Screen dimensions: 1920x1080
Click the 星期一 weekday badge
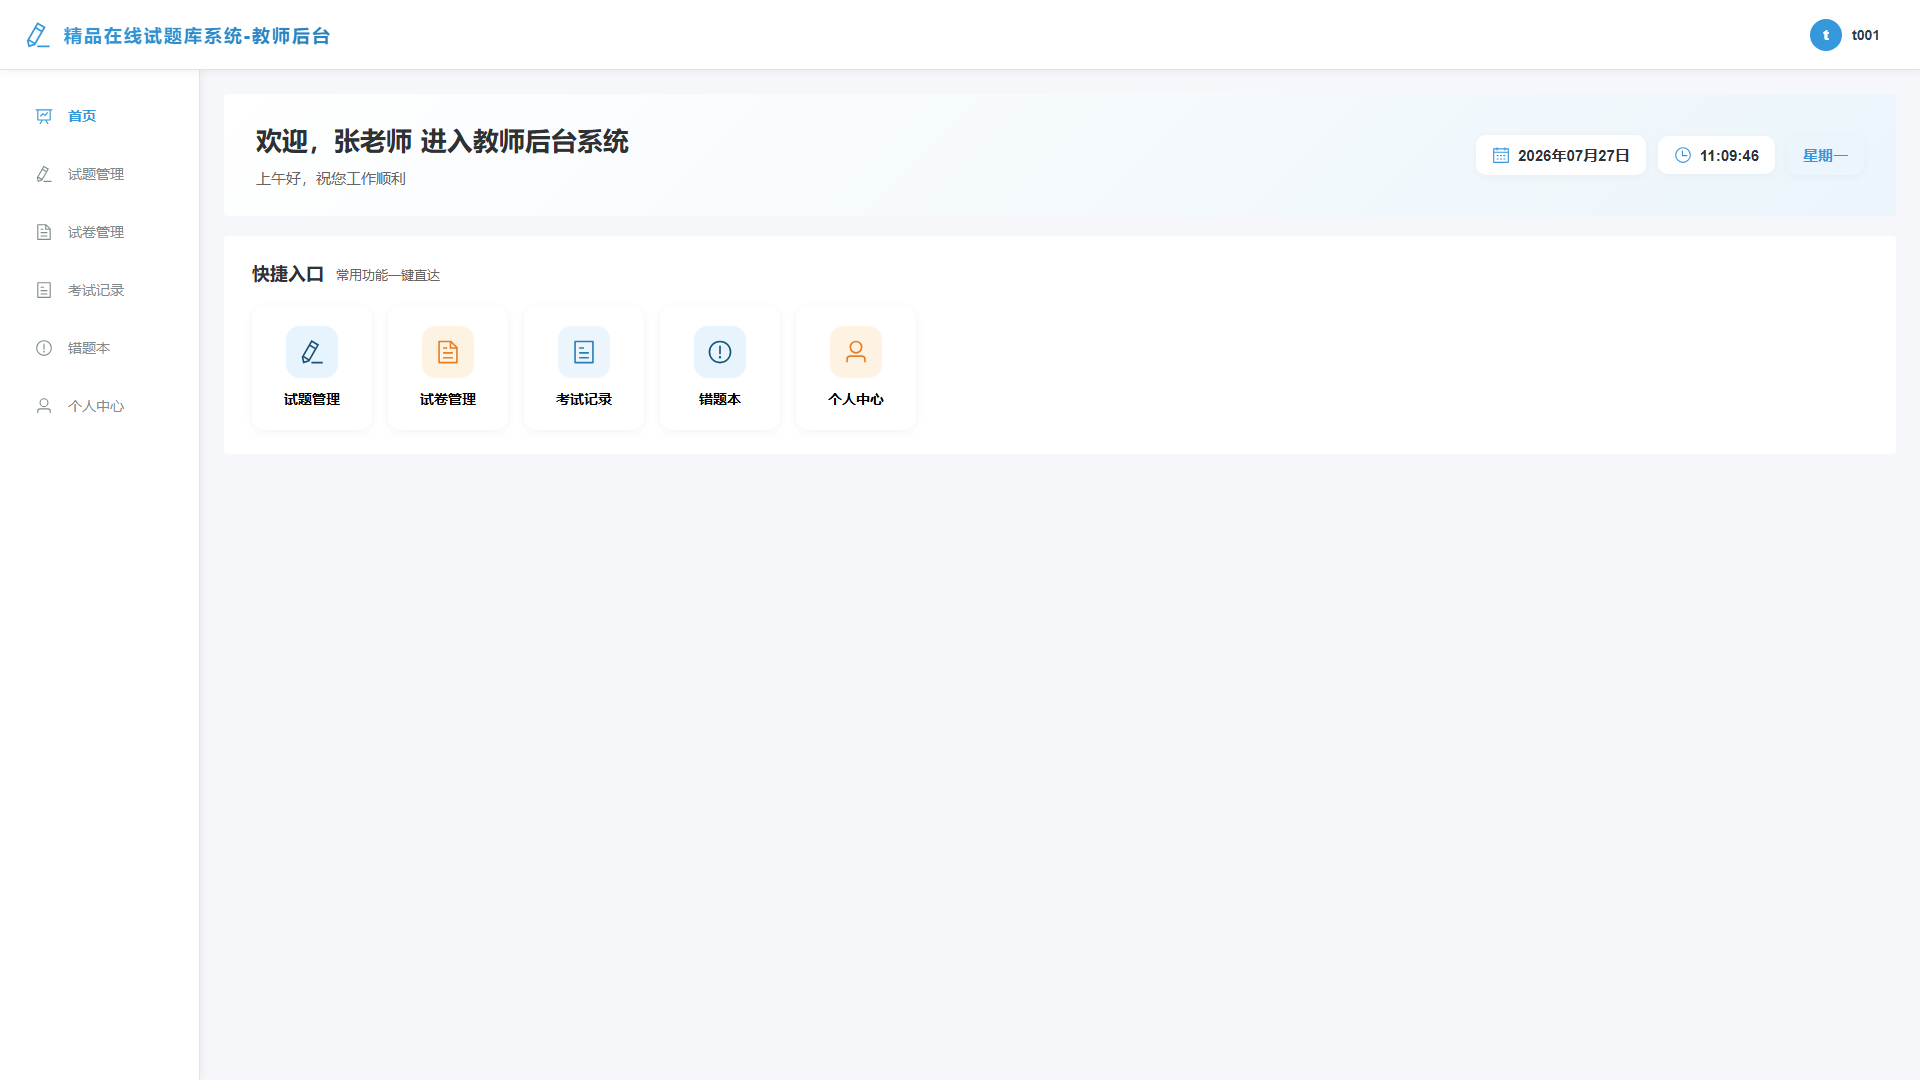pos(1825,155)
